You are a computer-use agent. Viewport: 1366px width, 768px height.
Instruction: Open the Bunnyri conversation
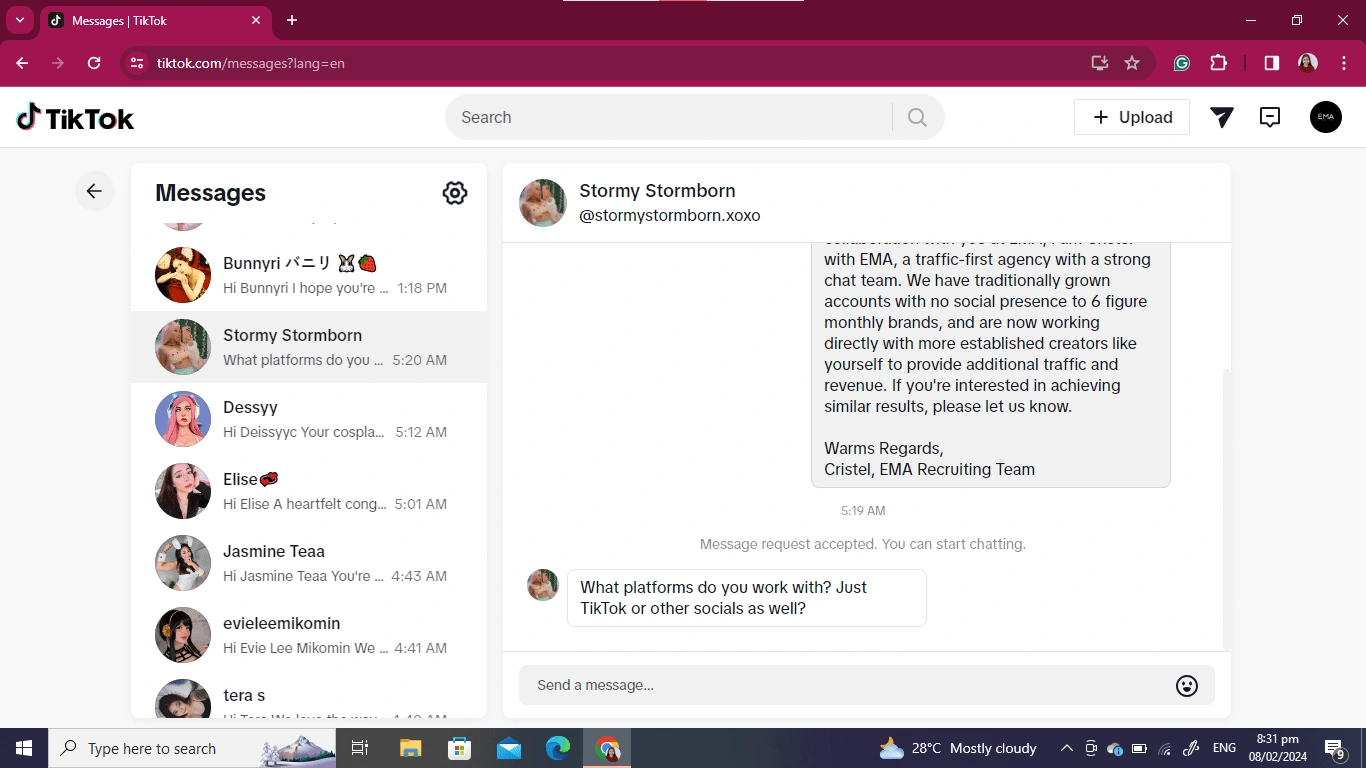coord(309,275)
